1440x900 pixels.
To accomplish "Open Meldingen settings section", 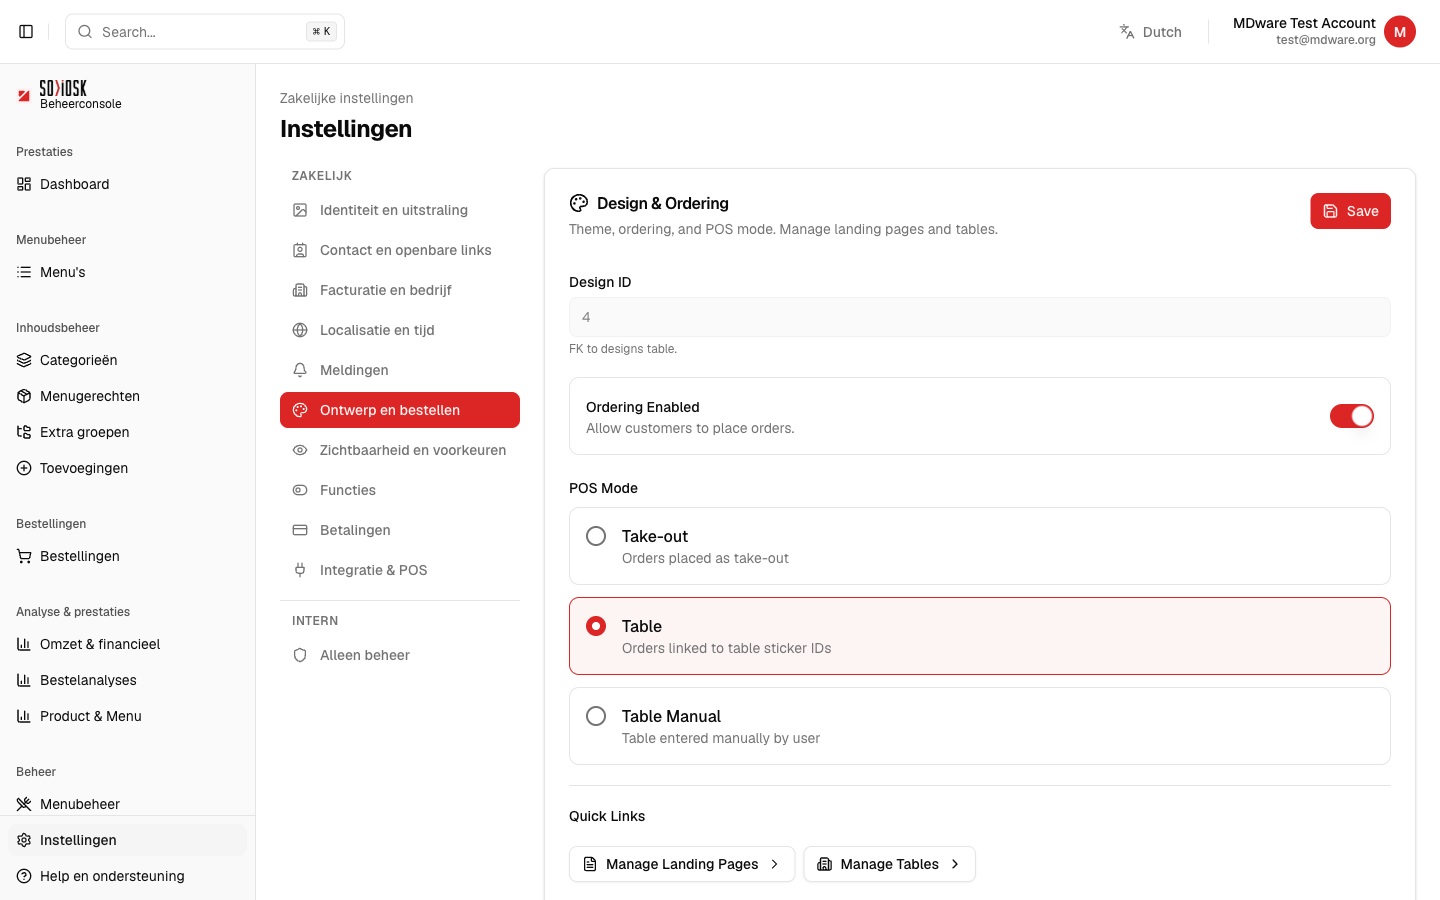I will coord(400,370).
